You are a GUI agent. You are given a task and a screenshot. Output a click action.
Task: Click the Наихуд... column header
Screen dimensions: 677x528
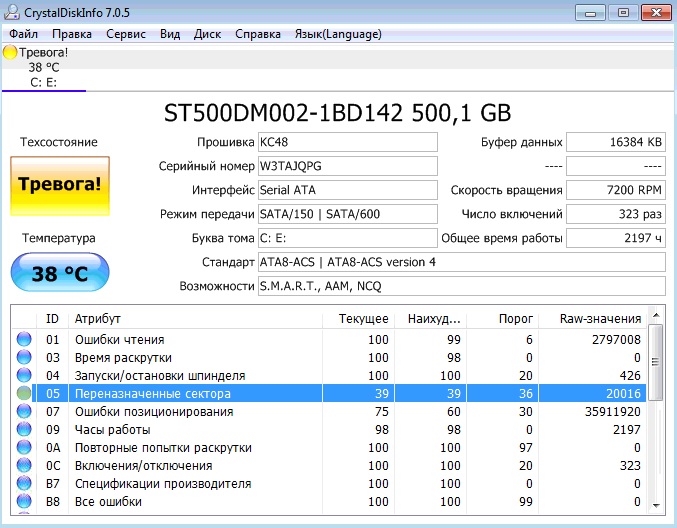[430, 319]
